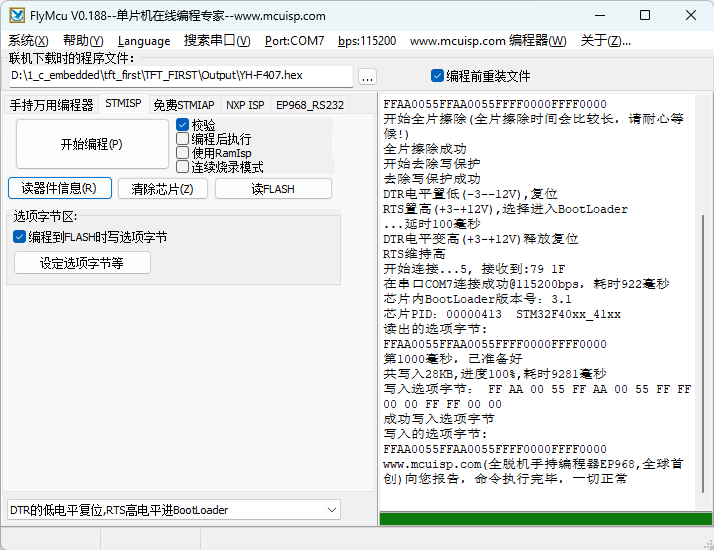Enable 使用RamIsp checkbox

(x=183, y=153)
